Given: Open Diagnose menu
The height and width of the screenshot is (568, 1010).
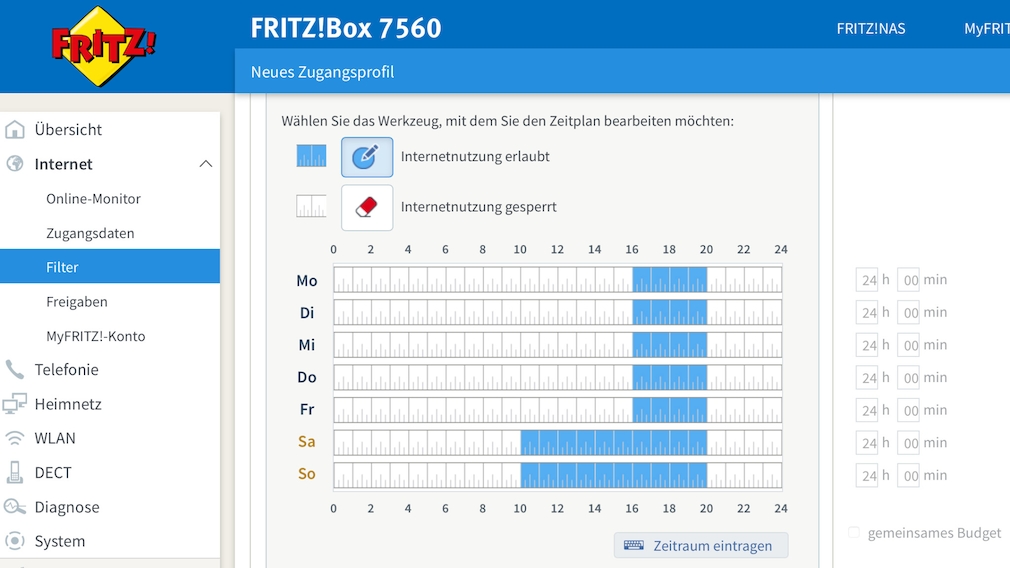Looking at the screenshot, I should pyautogui.click(x=67, y=507).
